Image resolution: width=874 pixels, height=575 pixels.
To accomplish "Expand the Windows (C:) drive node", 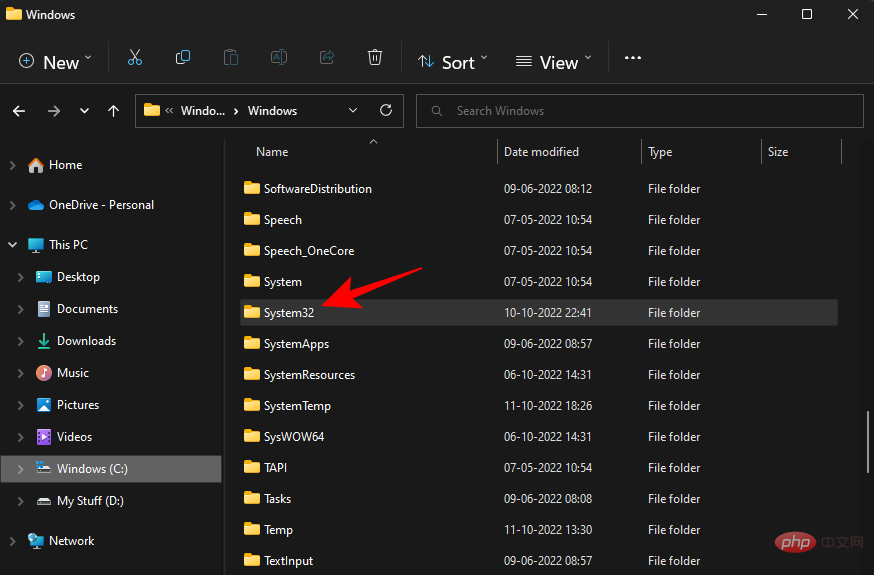I will 21,469.
